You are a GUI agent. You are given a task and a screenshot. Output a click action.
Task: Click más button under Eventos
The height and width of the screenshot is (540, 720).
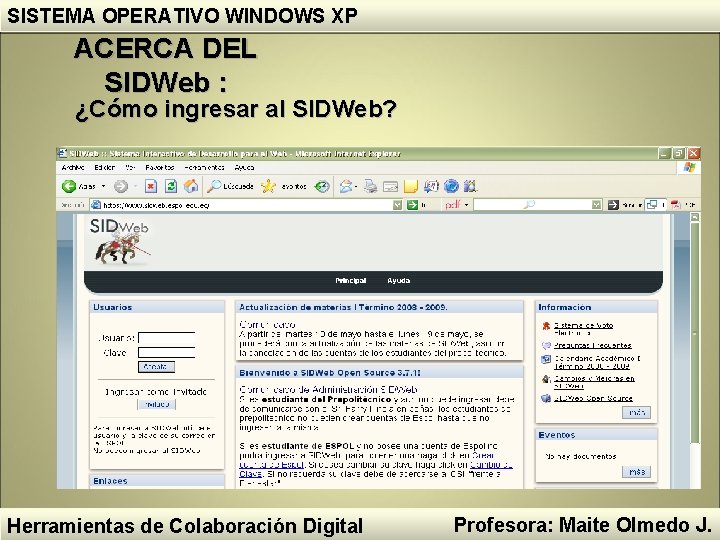[x=637, y=472]
